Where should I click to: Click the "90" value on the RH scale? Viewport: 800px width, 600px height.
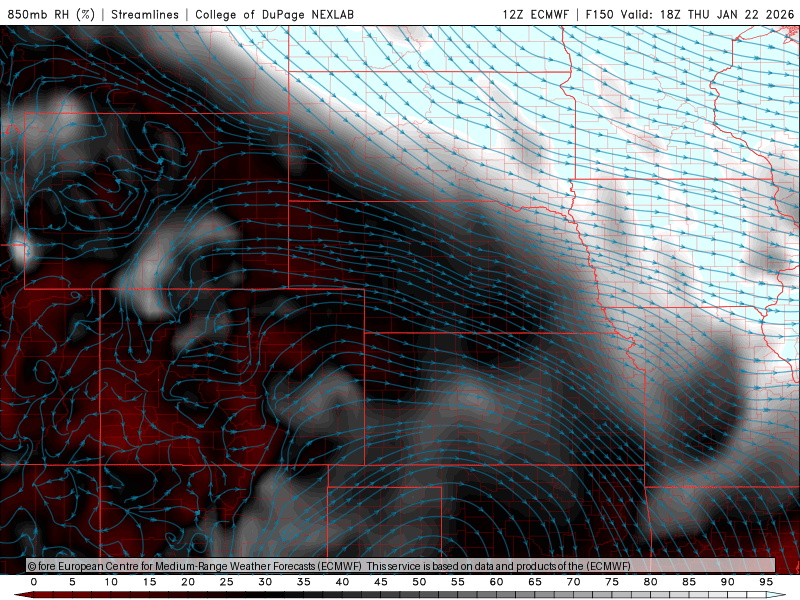(x=728, y=582)
